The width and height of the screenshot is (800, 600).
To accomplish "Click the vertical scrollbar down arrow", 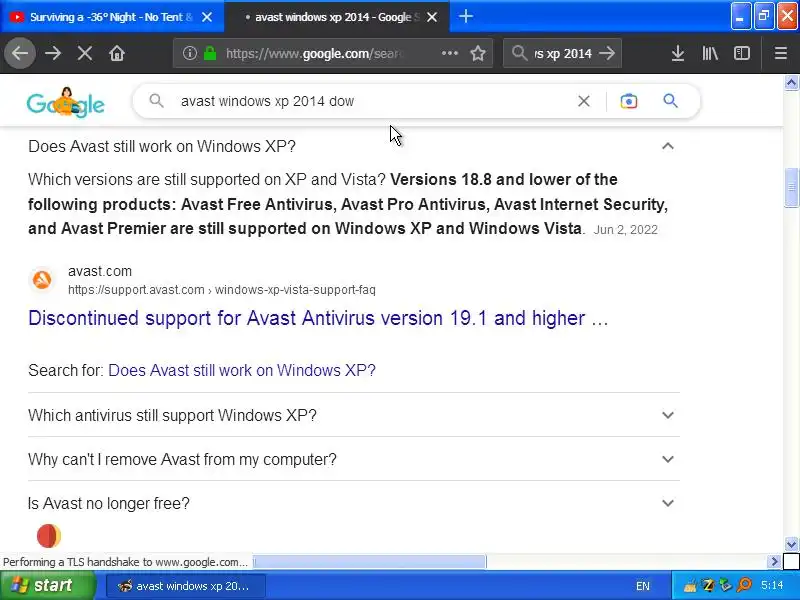I will 791,544.
